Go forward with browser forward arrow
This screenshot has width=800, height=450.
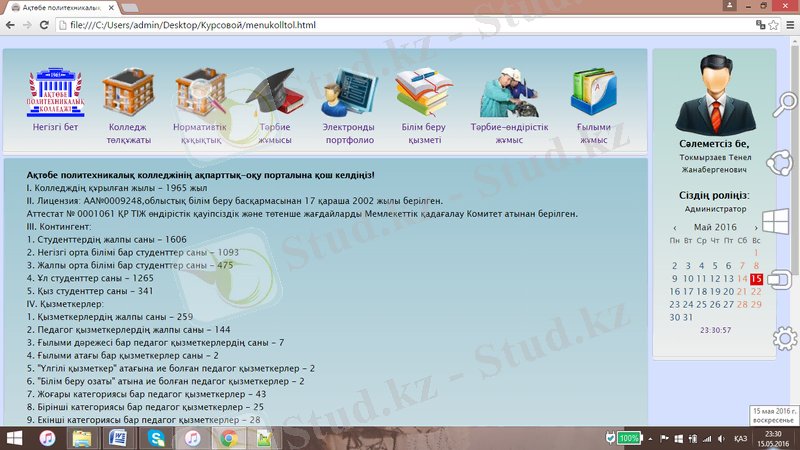pyautogui.click(x=27, y=25)
